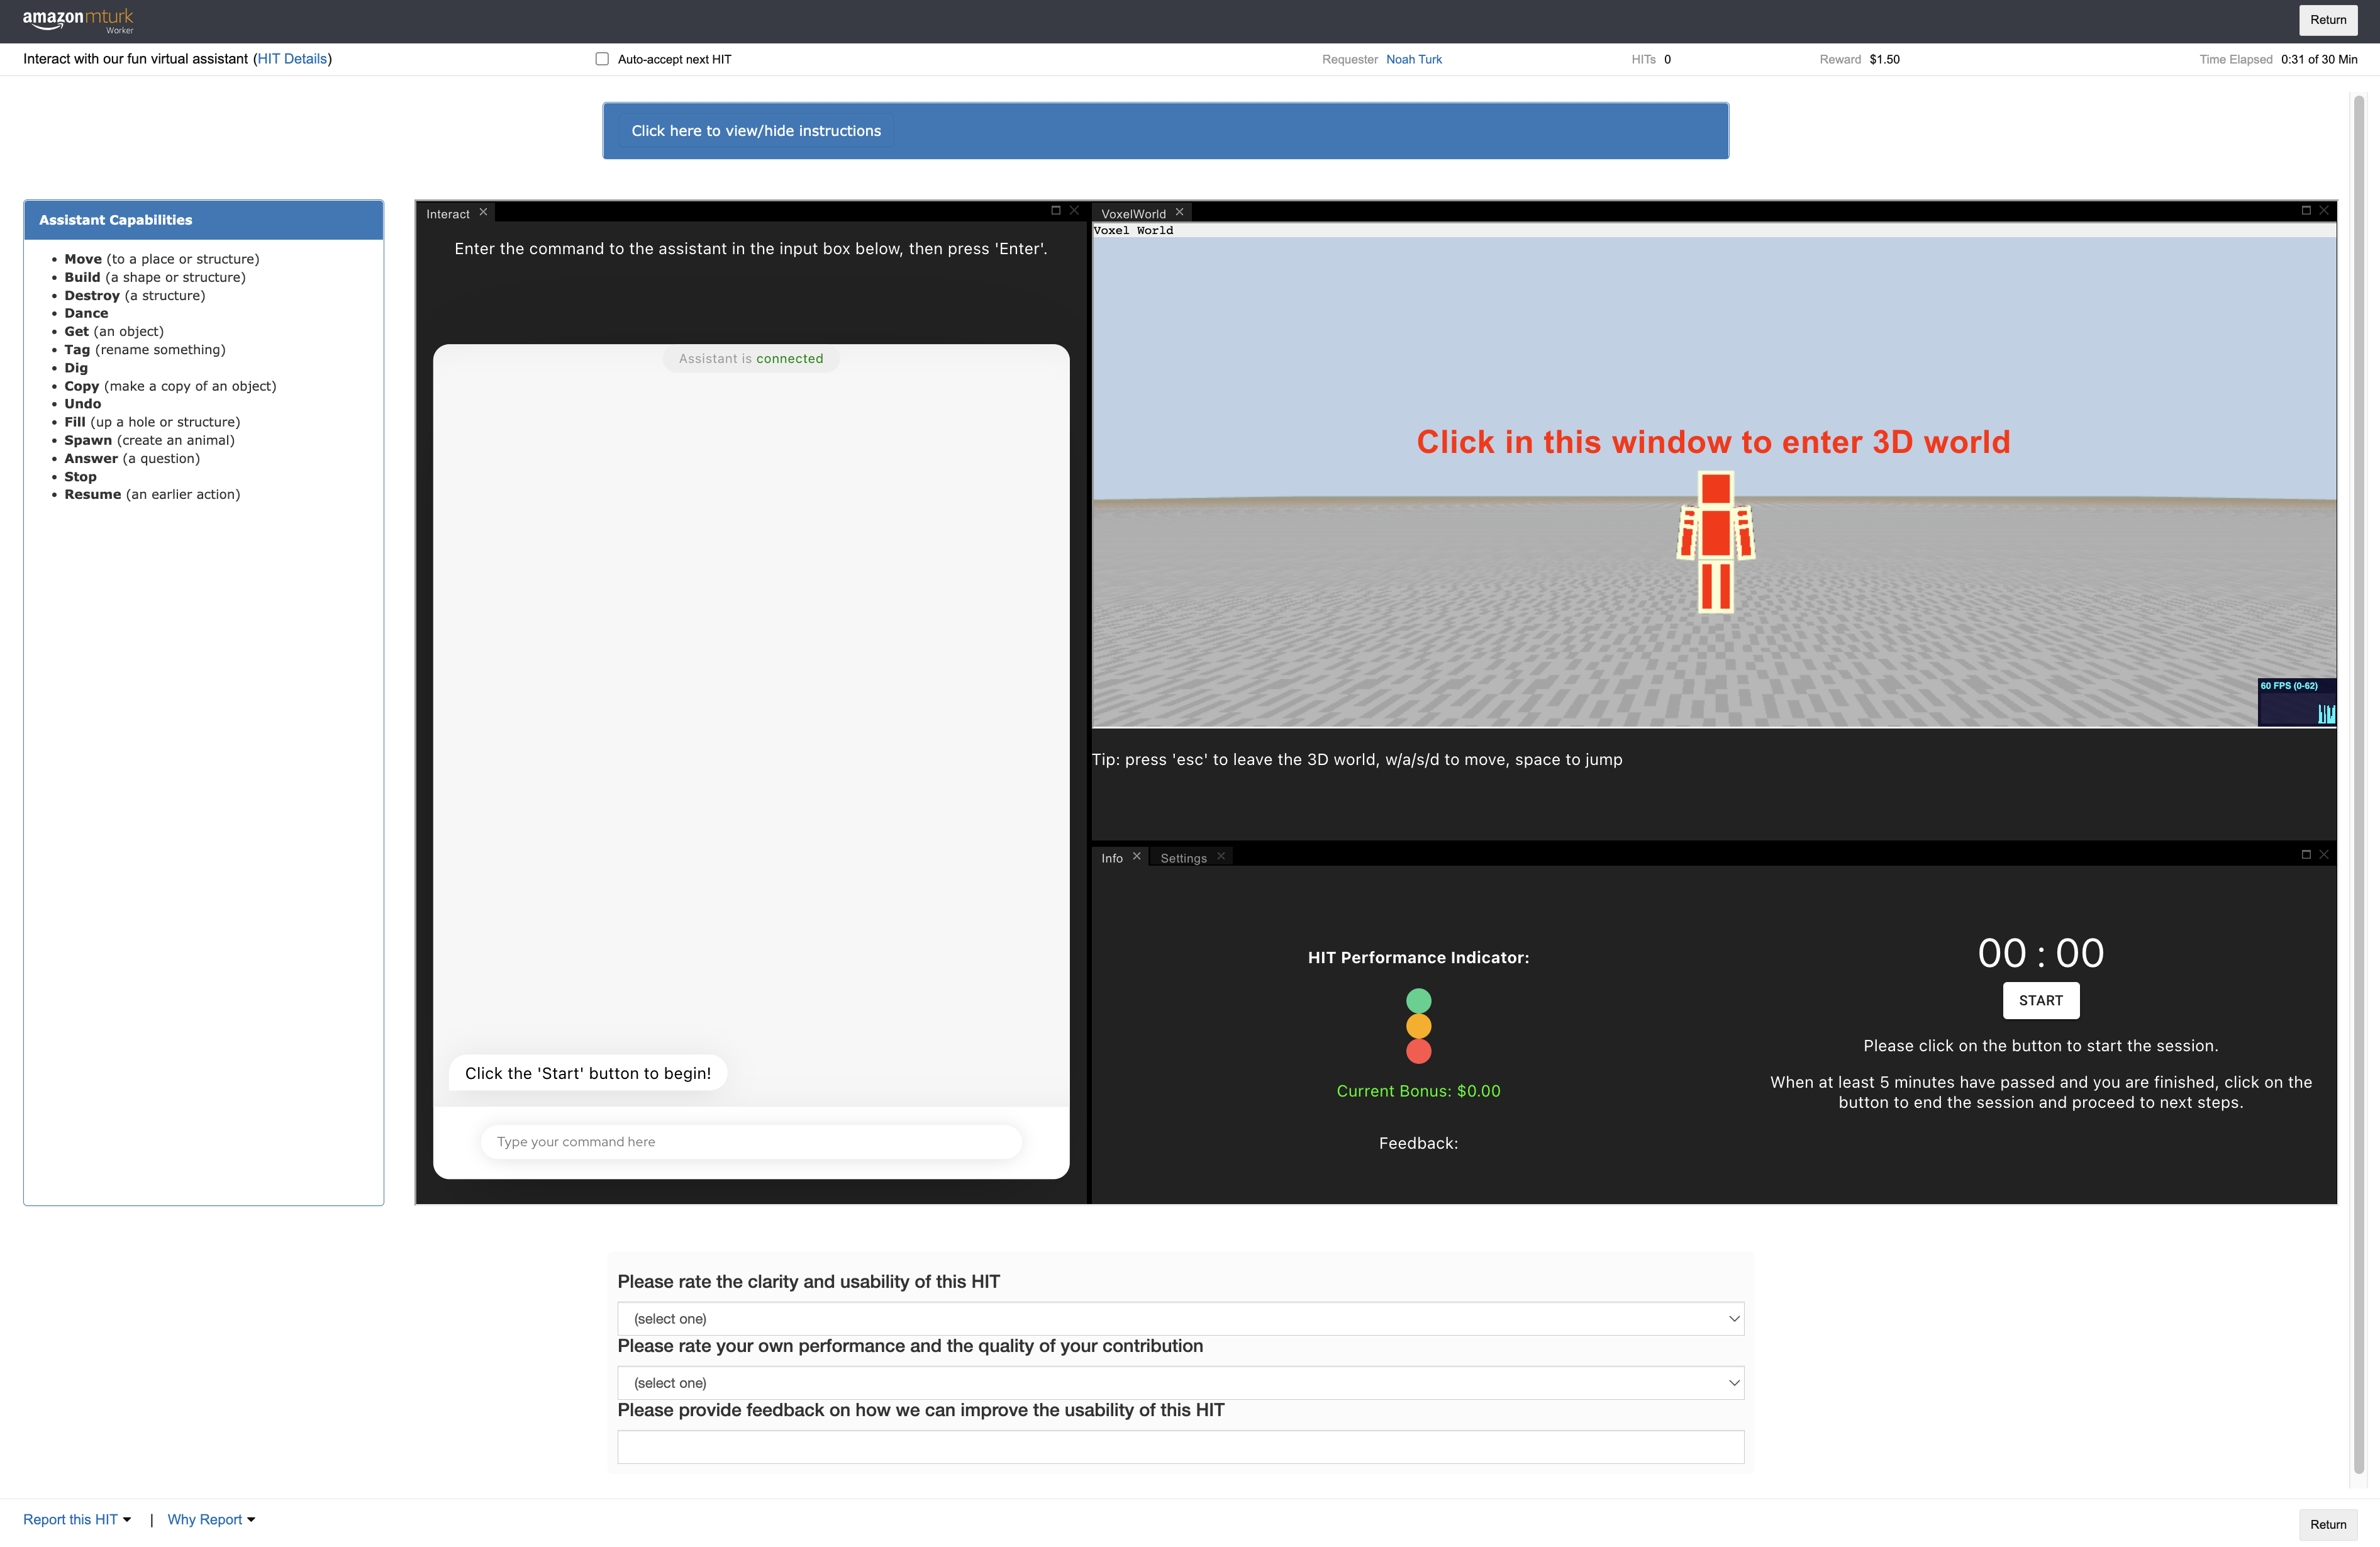
Task: Switch to the Info tab
Action: pos(1112,857)
